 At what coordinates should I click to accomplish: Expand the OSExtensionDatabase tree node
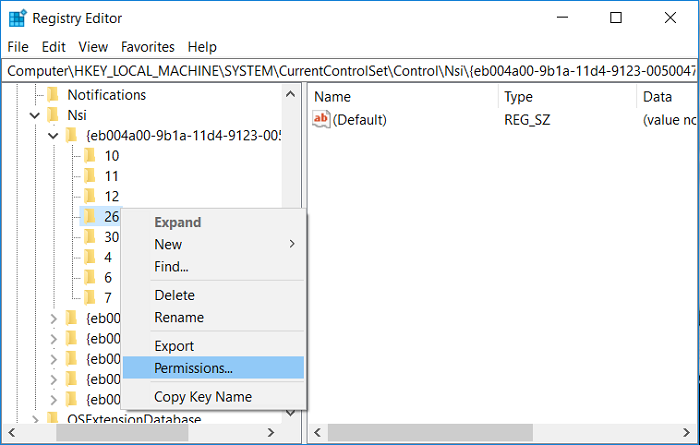(x=35, y=420)
